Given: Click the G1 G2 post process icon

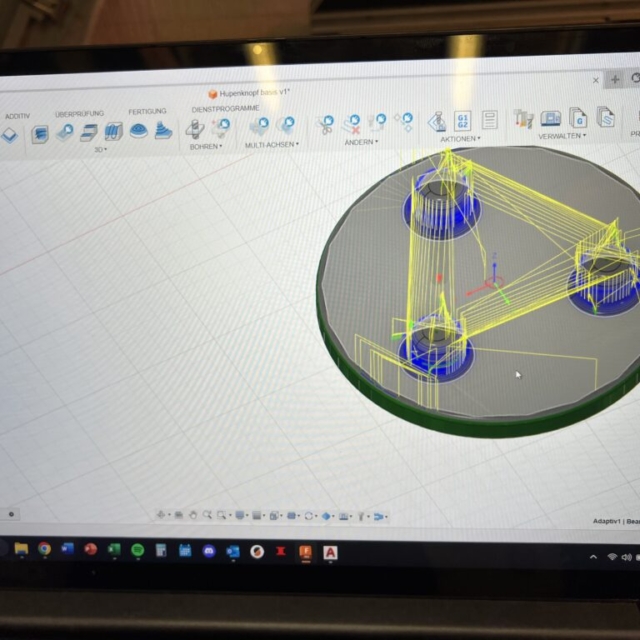Looking at the screenshot, I should (463, 121).
